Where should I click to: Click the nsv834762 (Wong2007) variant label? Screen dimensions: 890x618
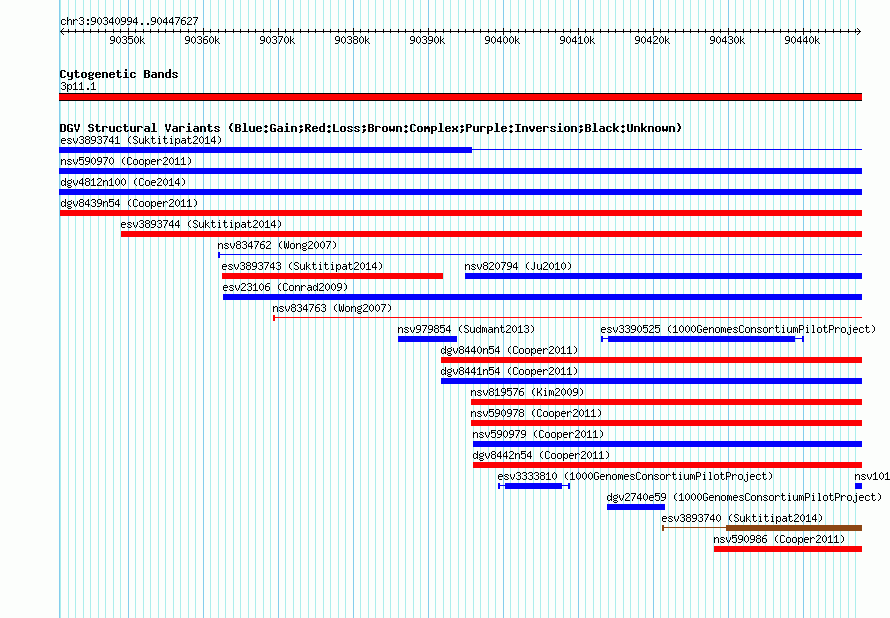pyautogui.click(x=277, y=245)
